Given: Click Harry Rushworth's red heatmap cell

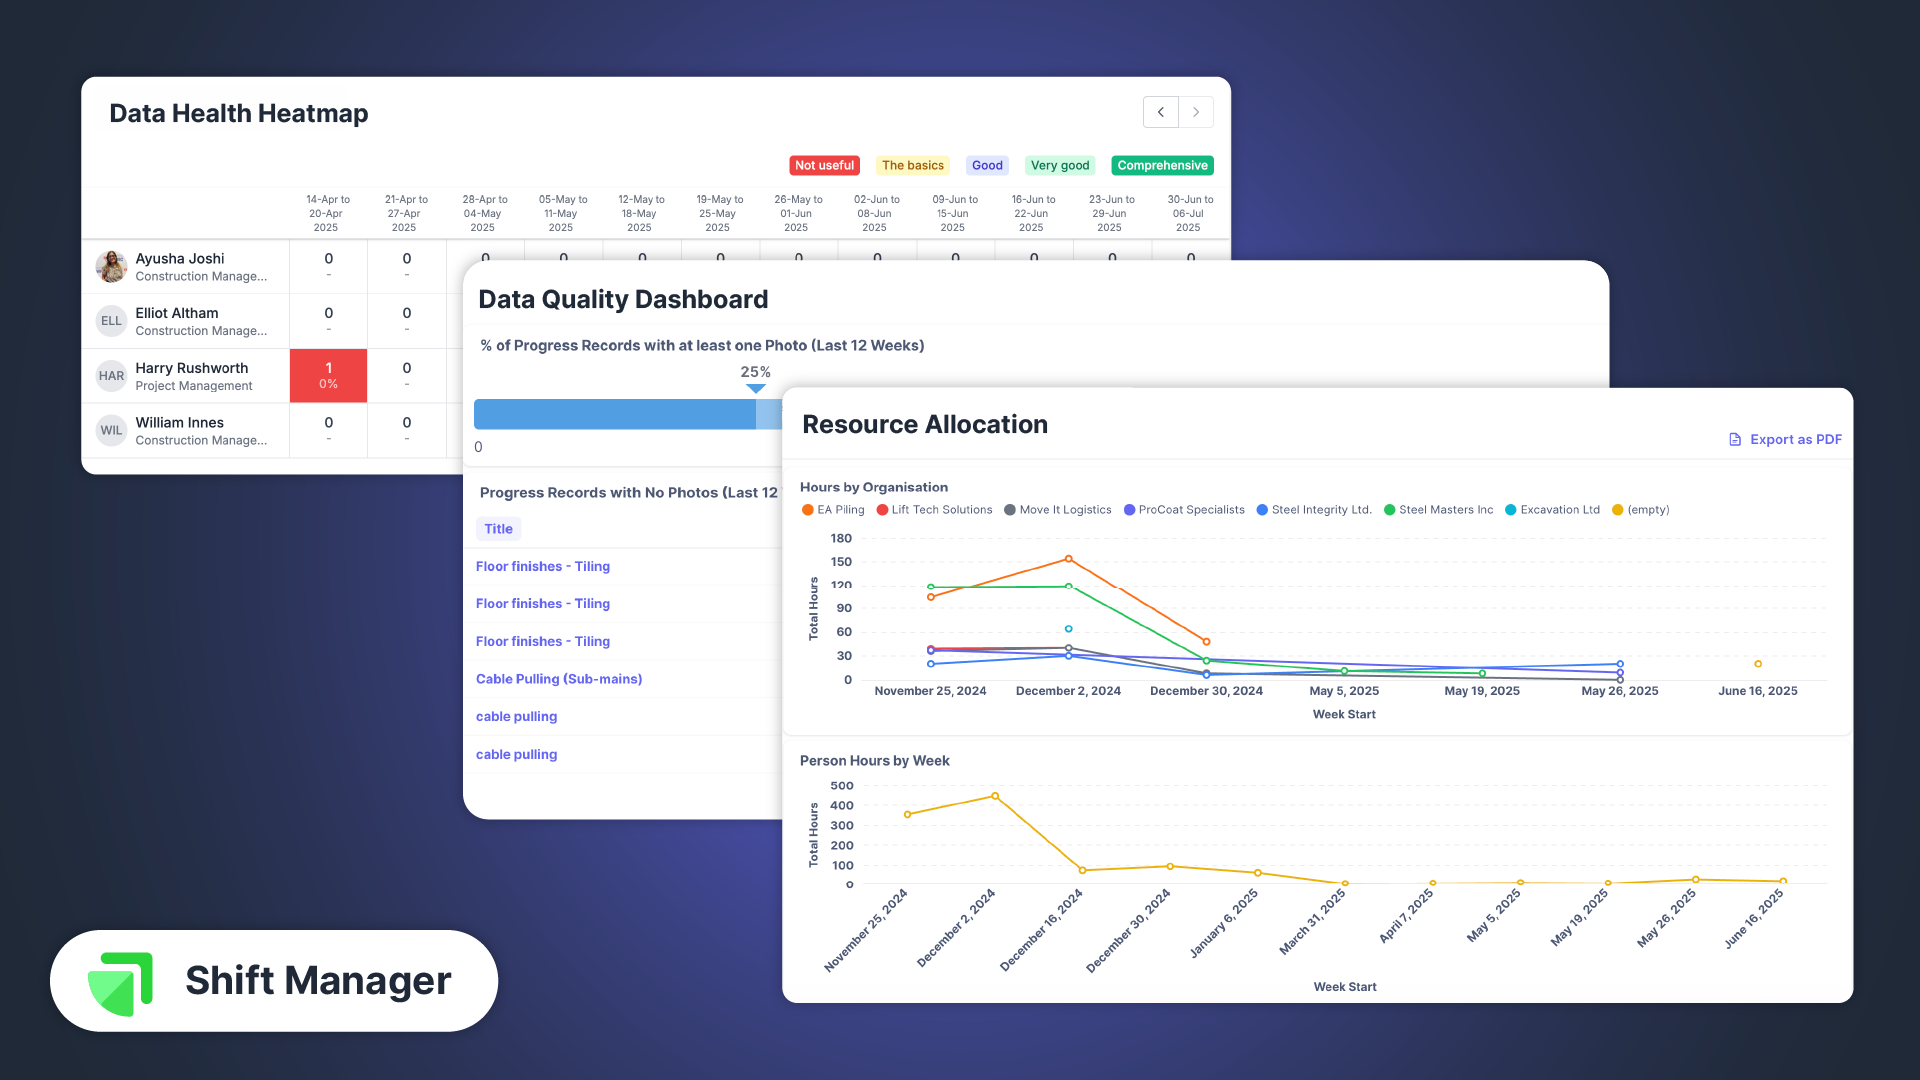Looking at the screenshot, I should (328, 375).
